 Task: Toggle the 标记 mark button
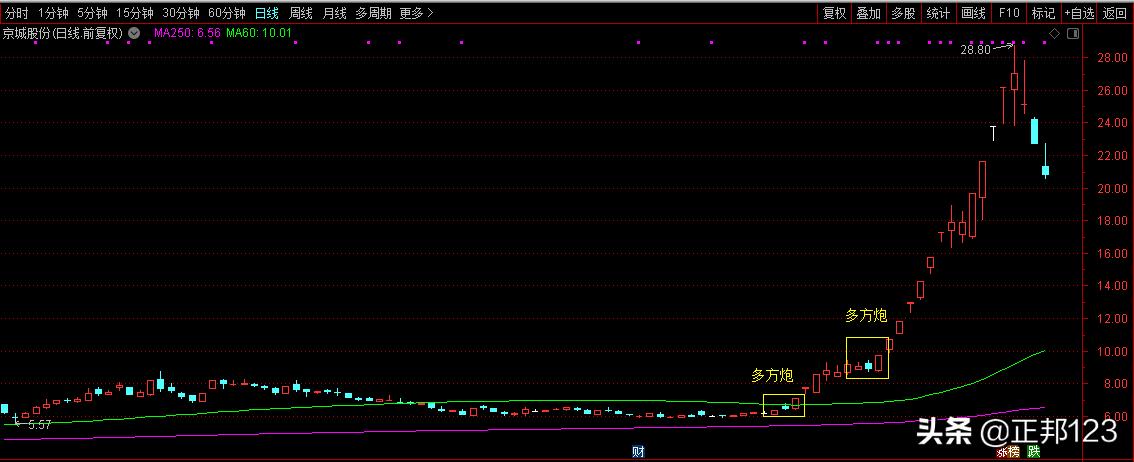coord(1043,13)
